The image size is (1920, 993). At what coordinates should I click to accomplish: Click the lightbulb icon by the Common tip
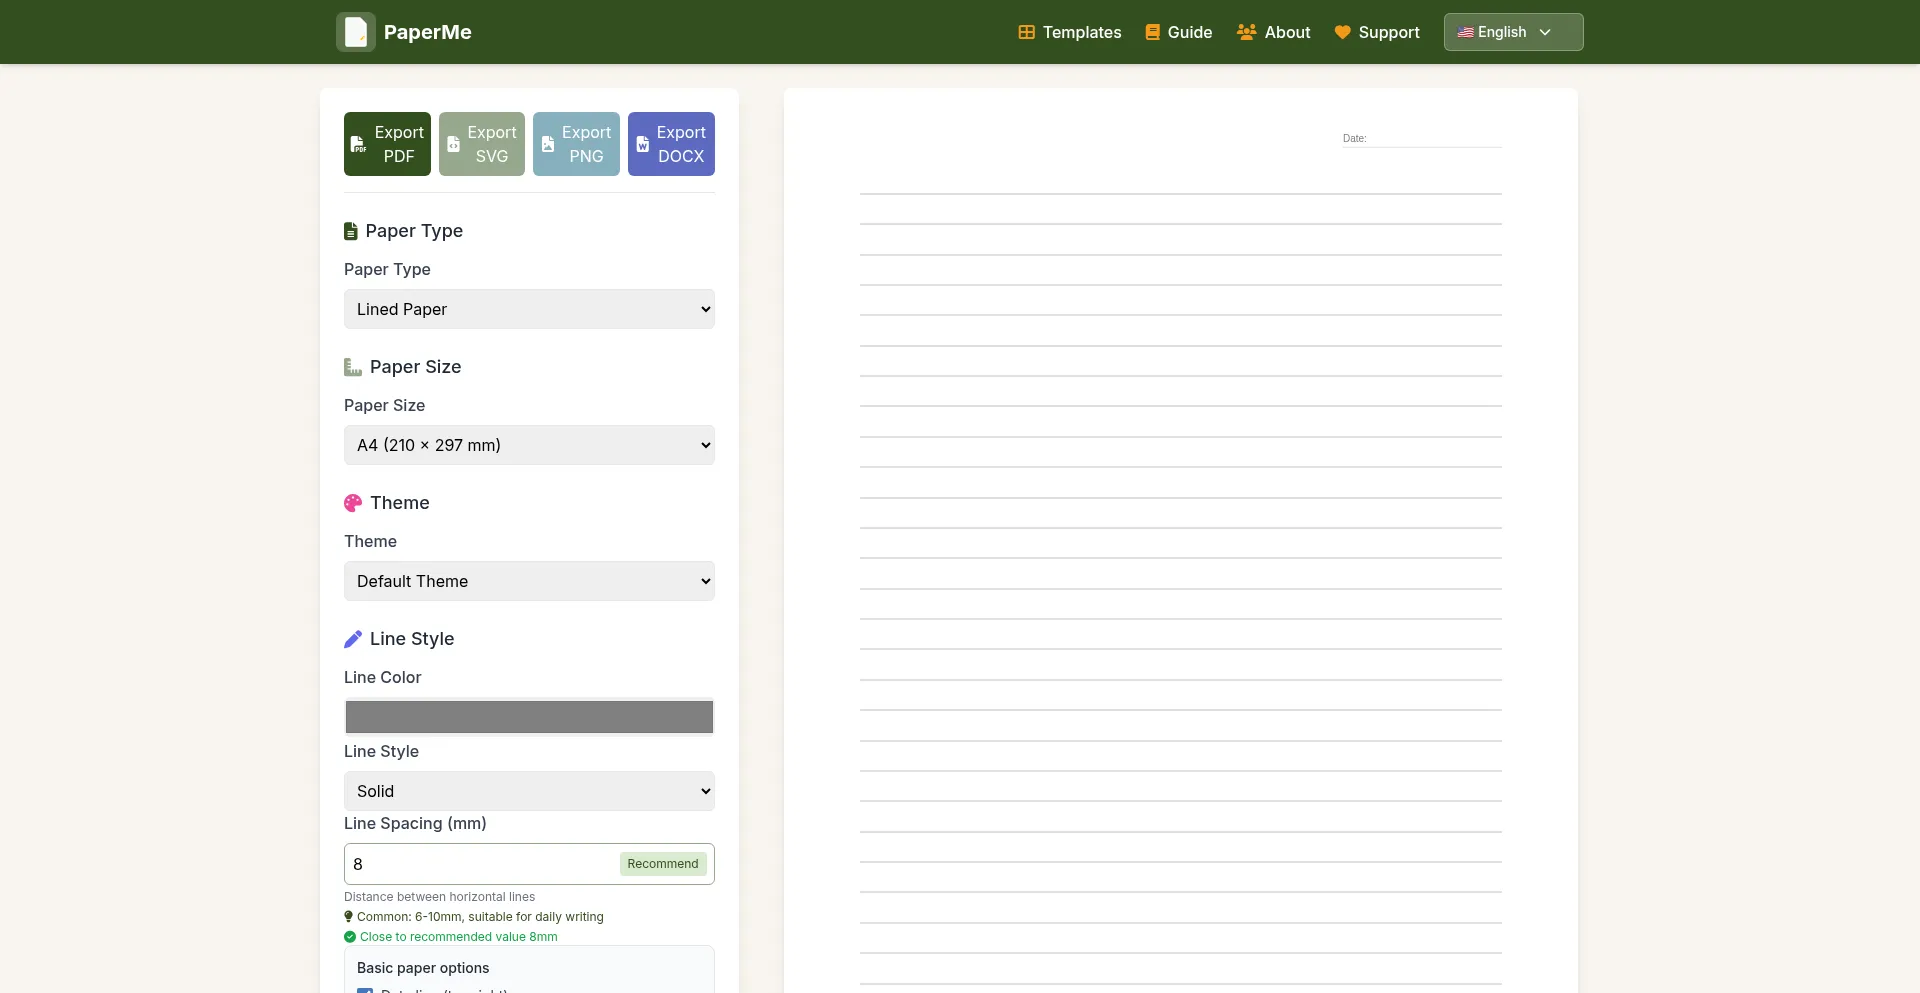tap(349, 917)
